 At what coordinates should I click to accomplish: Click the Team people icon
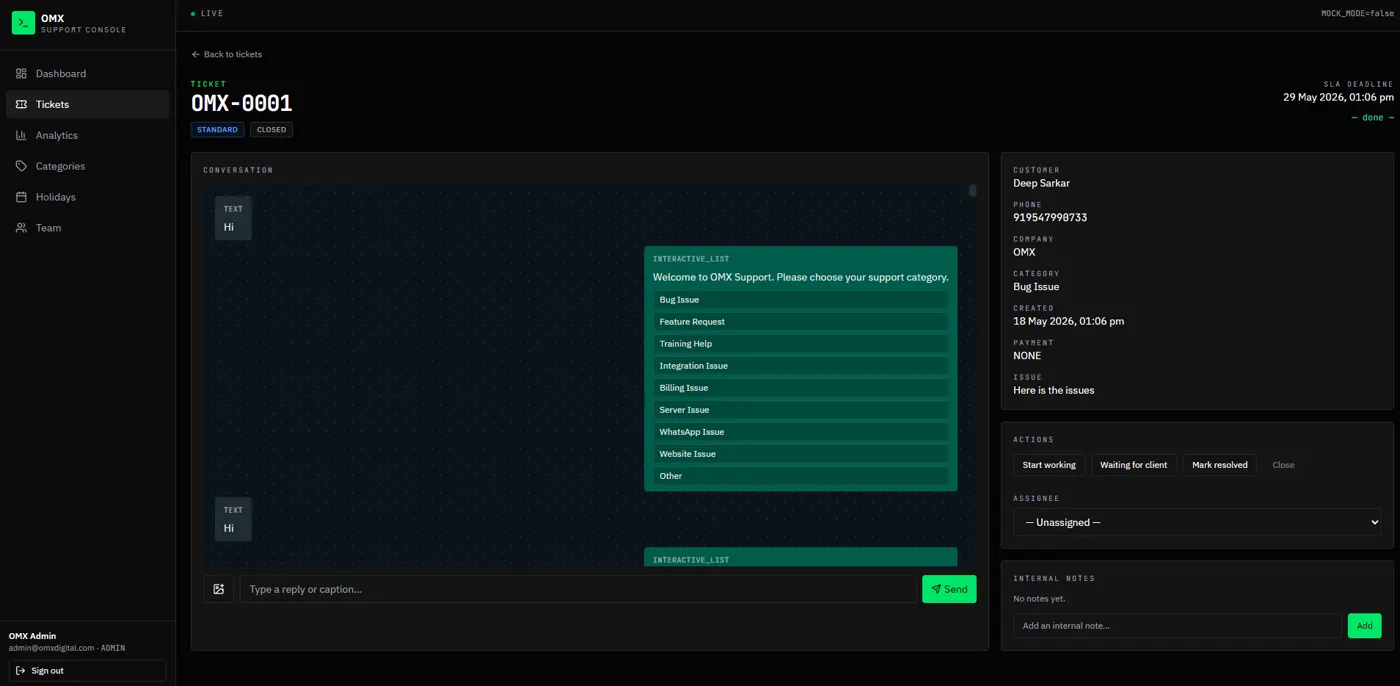pos(21,229)
